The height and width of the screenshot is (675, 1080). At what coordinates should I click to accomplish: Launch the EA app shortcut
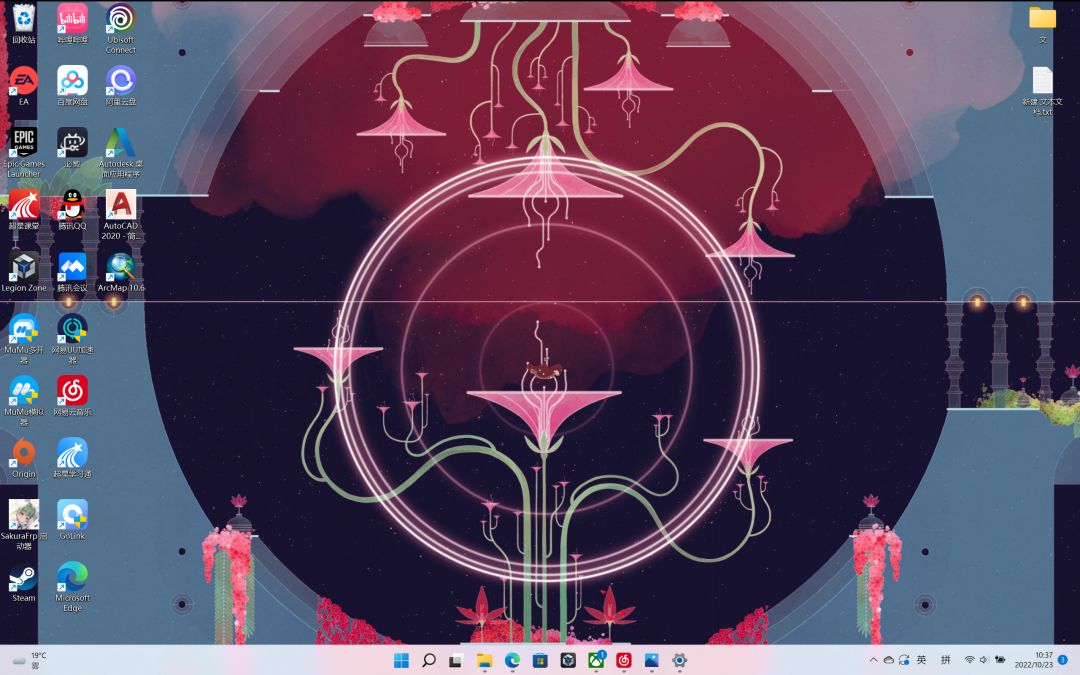click(23, 85)
